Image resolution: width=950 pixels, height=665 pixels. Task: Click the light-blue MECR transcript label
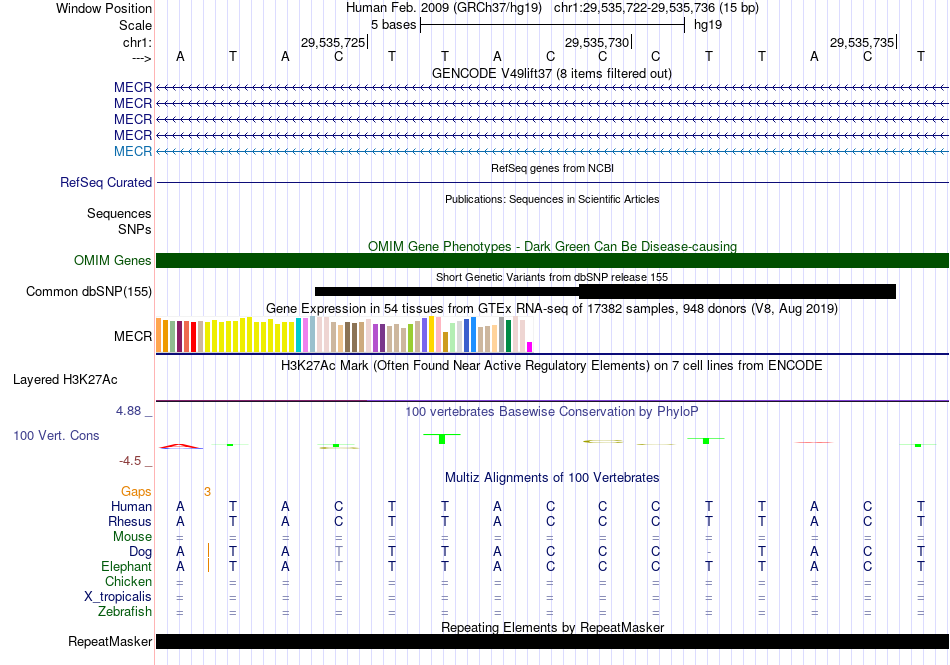133,151
